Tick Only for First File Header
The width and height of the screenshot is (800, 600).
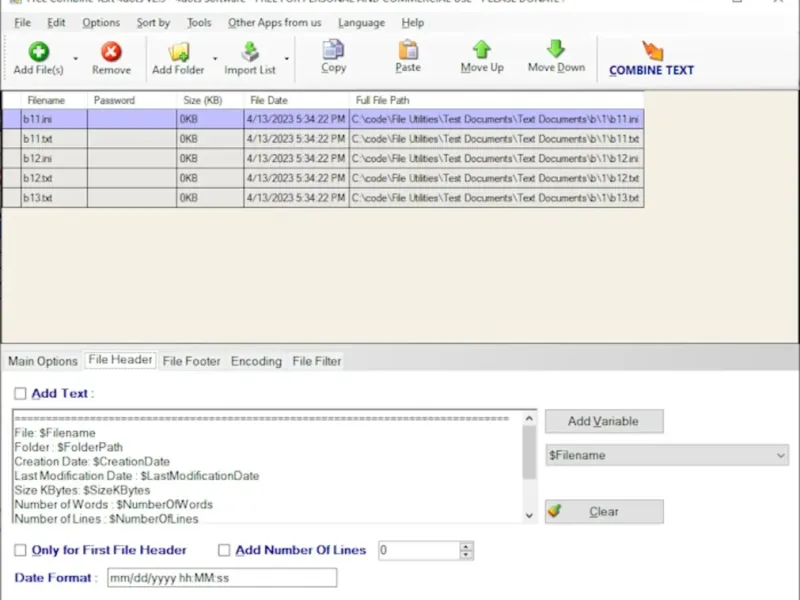point(21,550)
